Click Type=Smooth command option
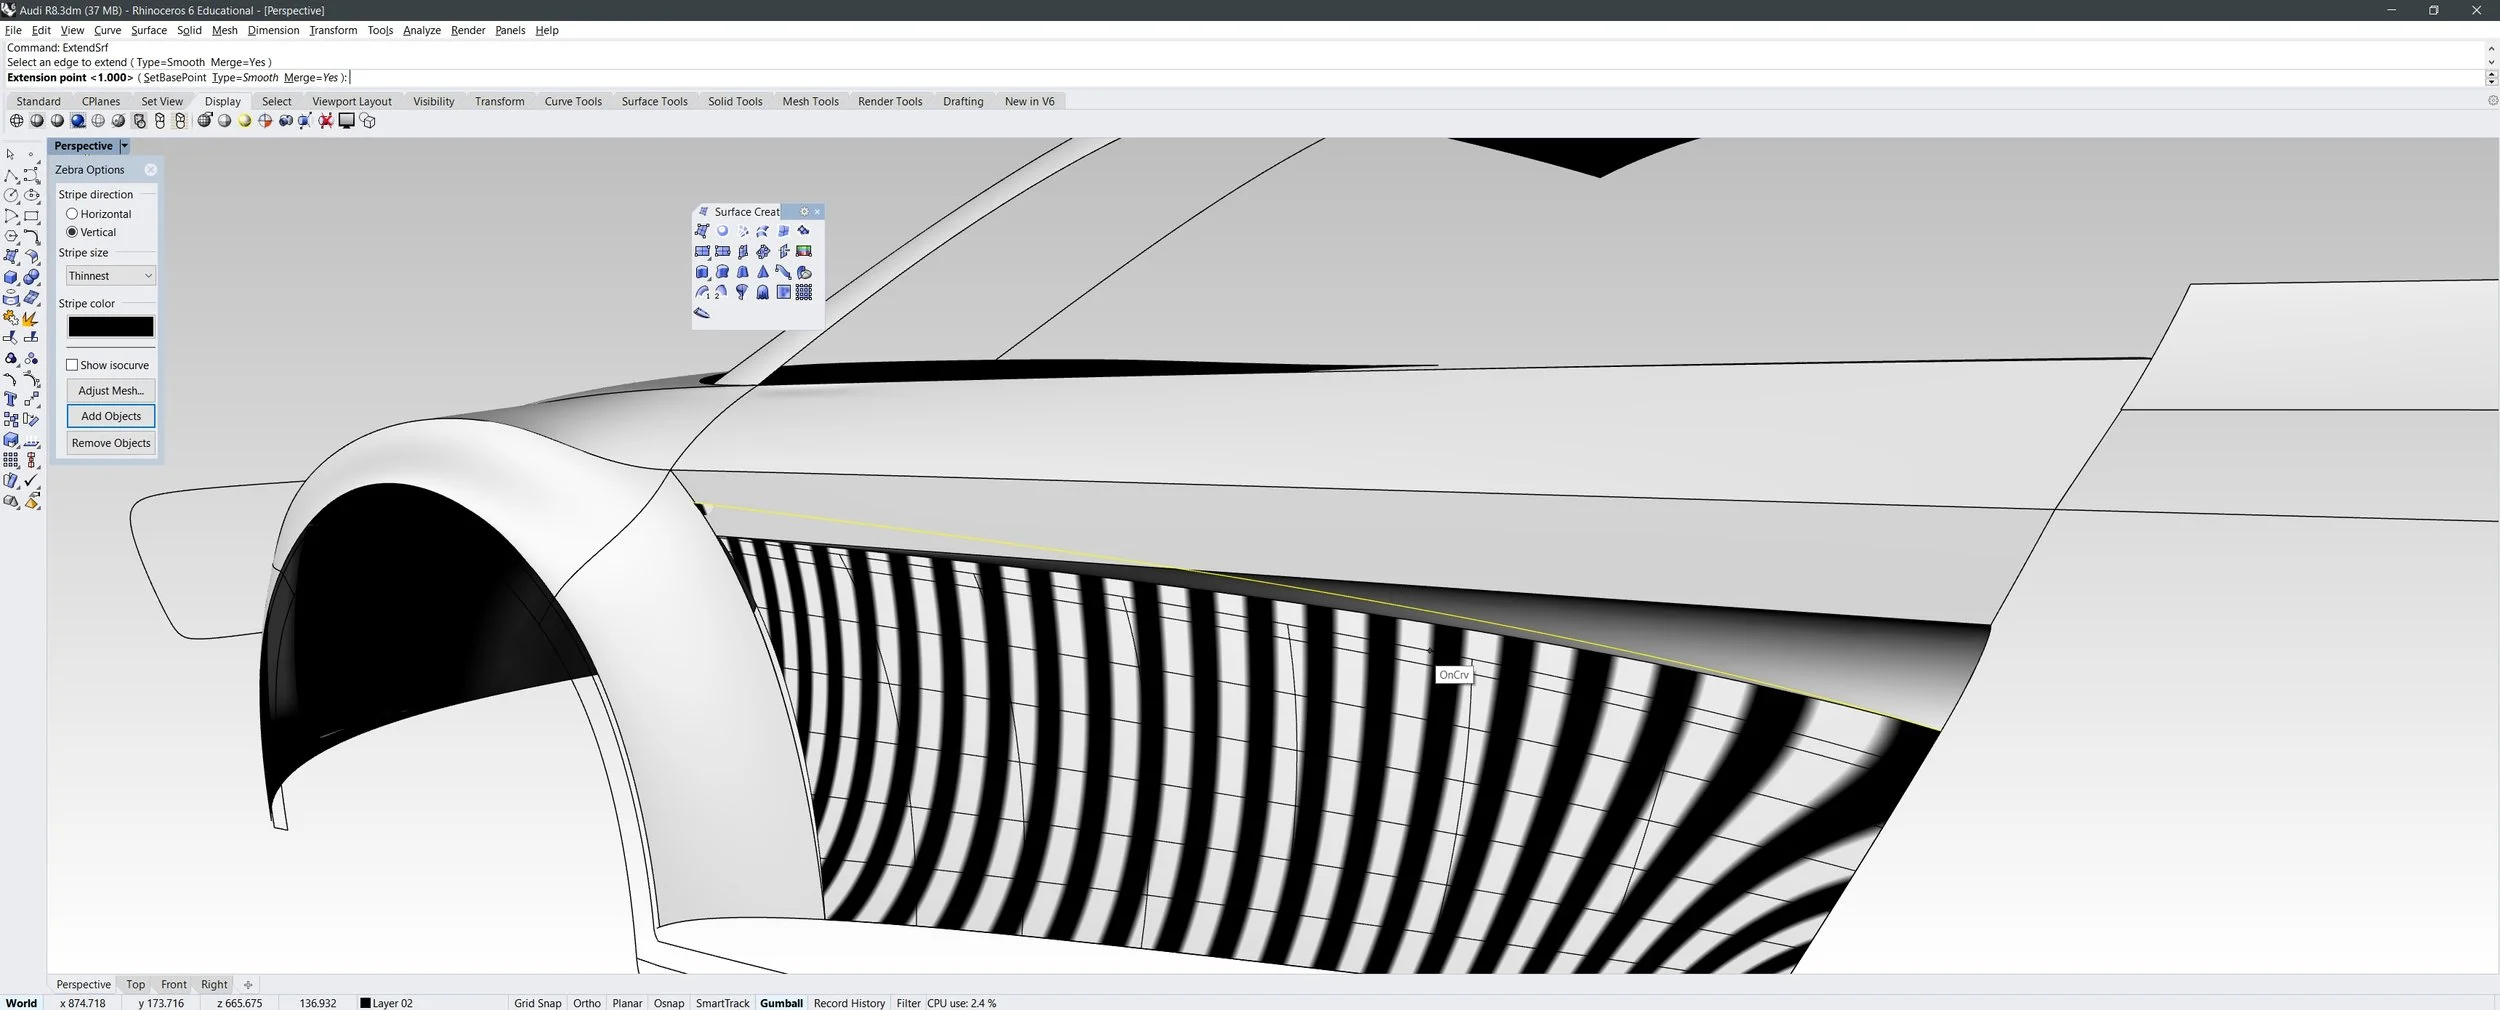The image size is (2500, 1010). click(245, 77)
